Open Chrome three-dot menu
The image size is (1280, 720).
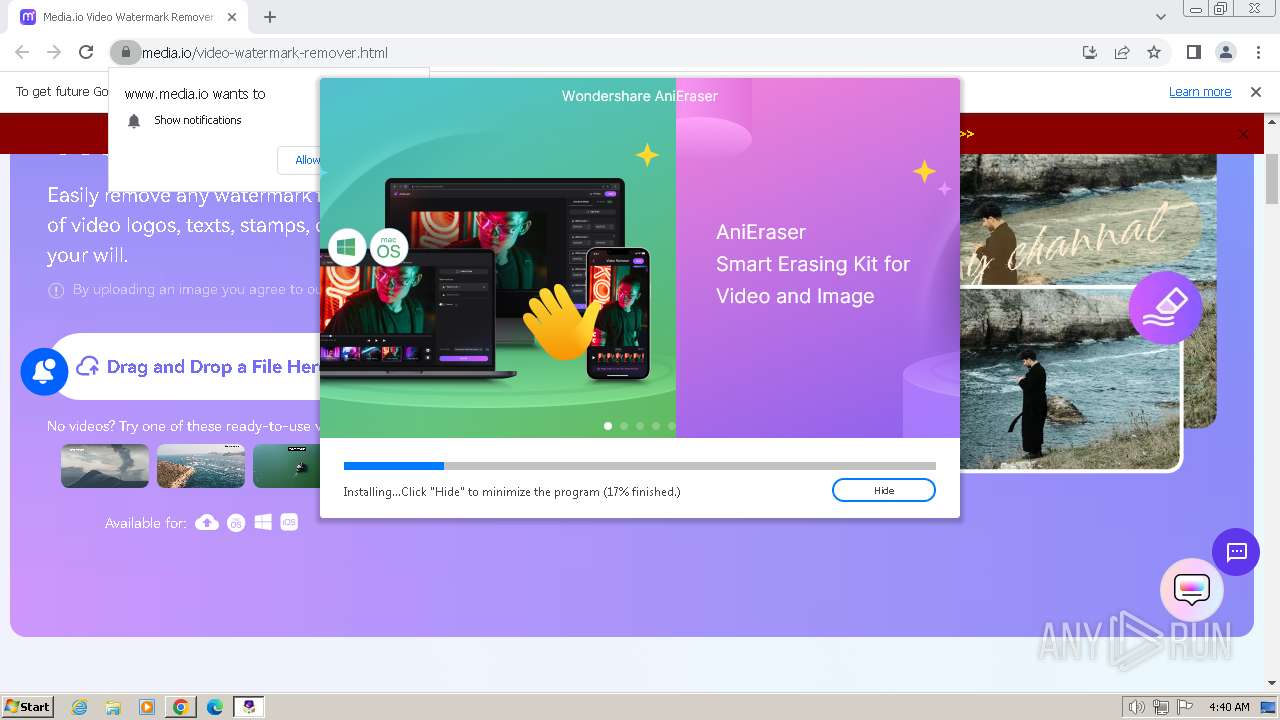pos(1258,52)
